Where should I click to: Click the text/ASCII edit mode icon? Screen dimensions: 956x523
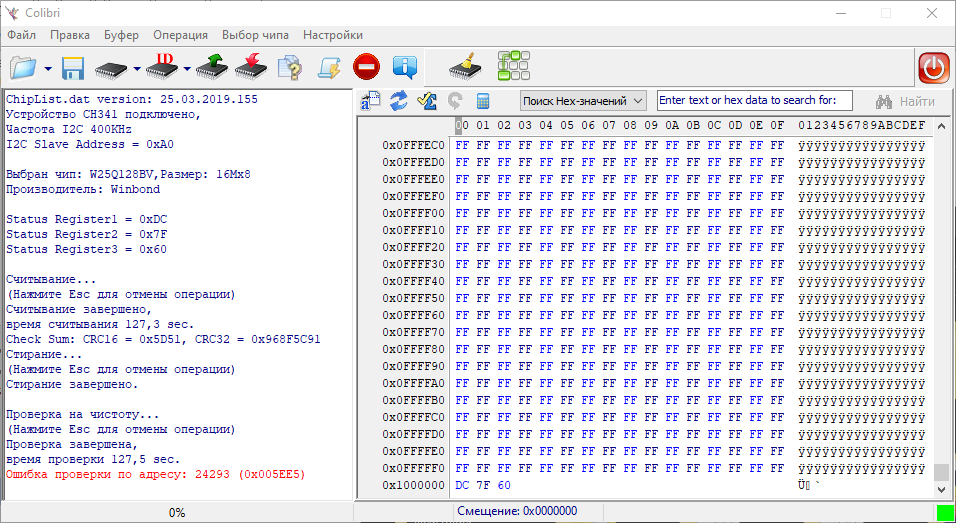click(370, 101)
